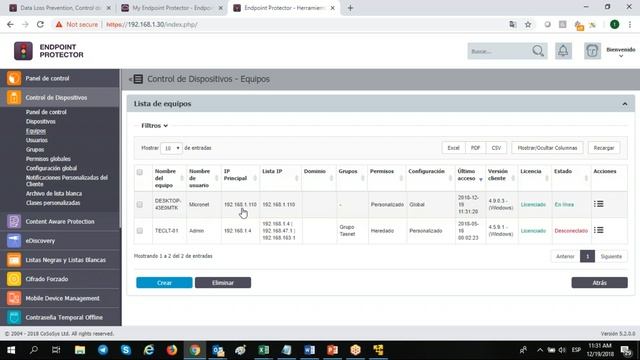This screenshot has height=360, width=640.
Task: Tick the checkbox for DESKTOP-43E9MTK
Action: (x=140, y=204)
